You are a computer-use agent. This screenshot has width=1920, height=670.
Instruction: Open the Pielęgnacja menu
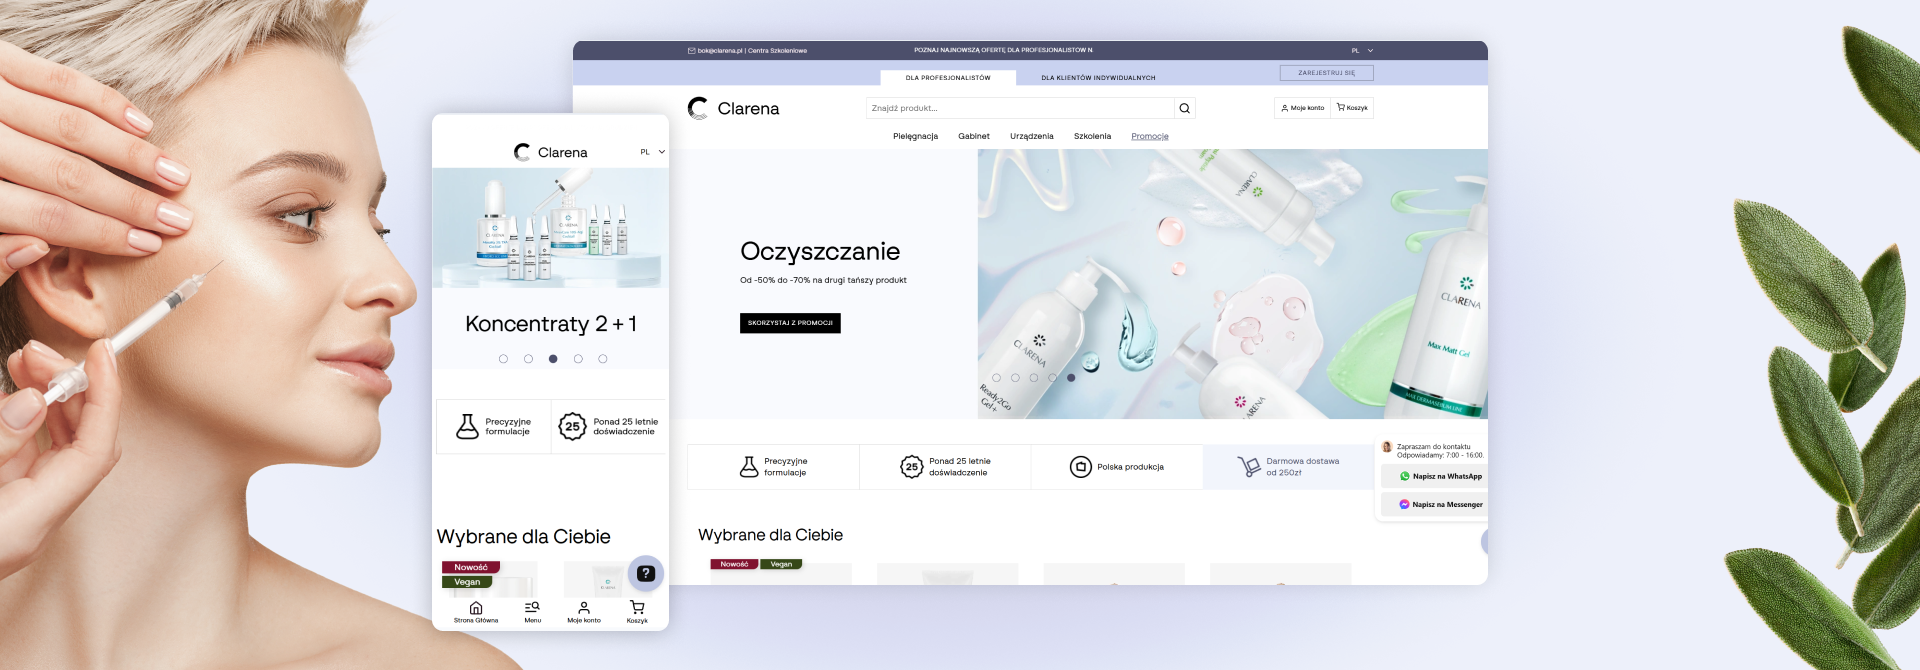[x=915, y=136]
